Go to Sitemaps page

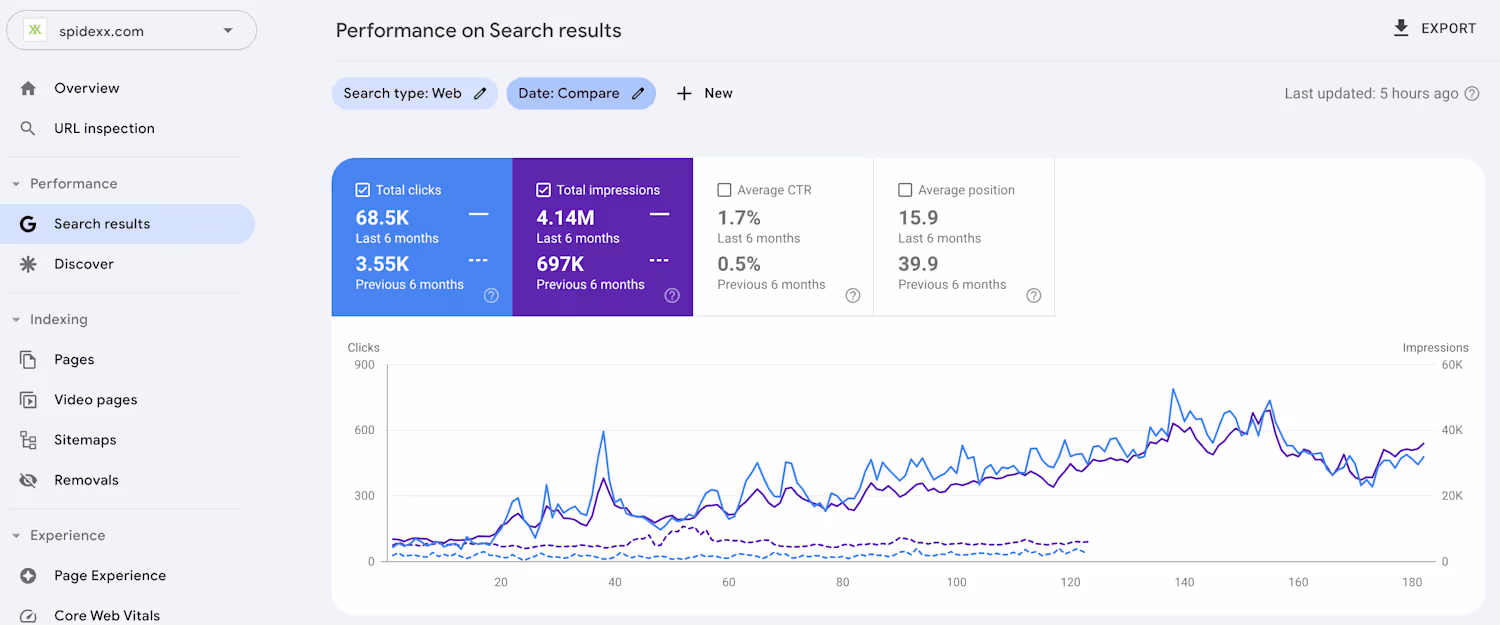point(85,440)
